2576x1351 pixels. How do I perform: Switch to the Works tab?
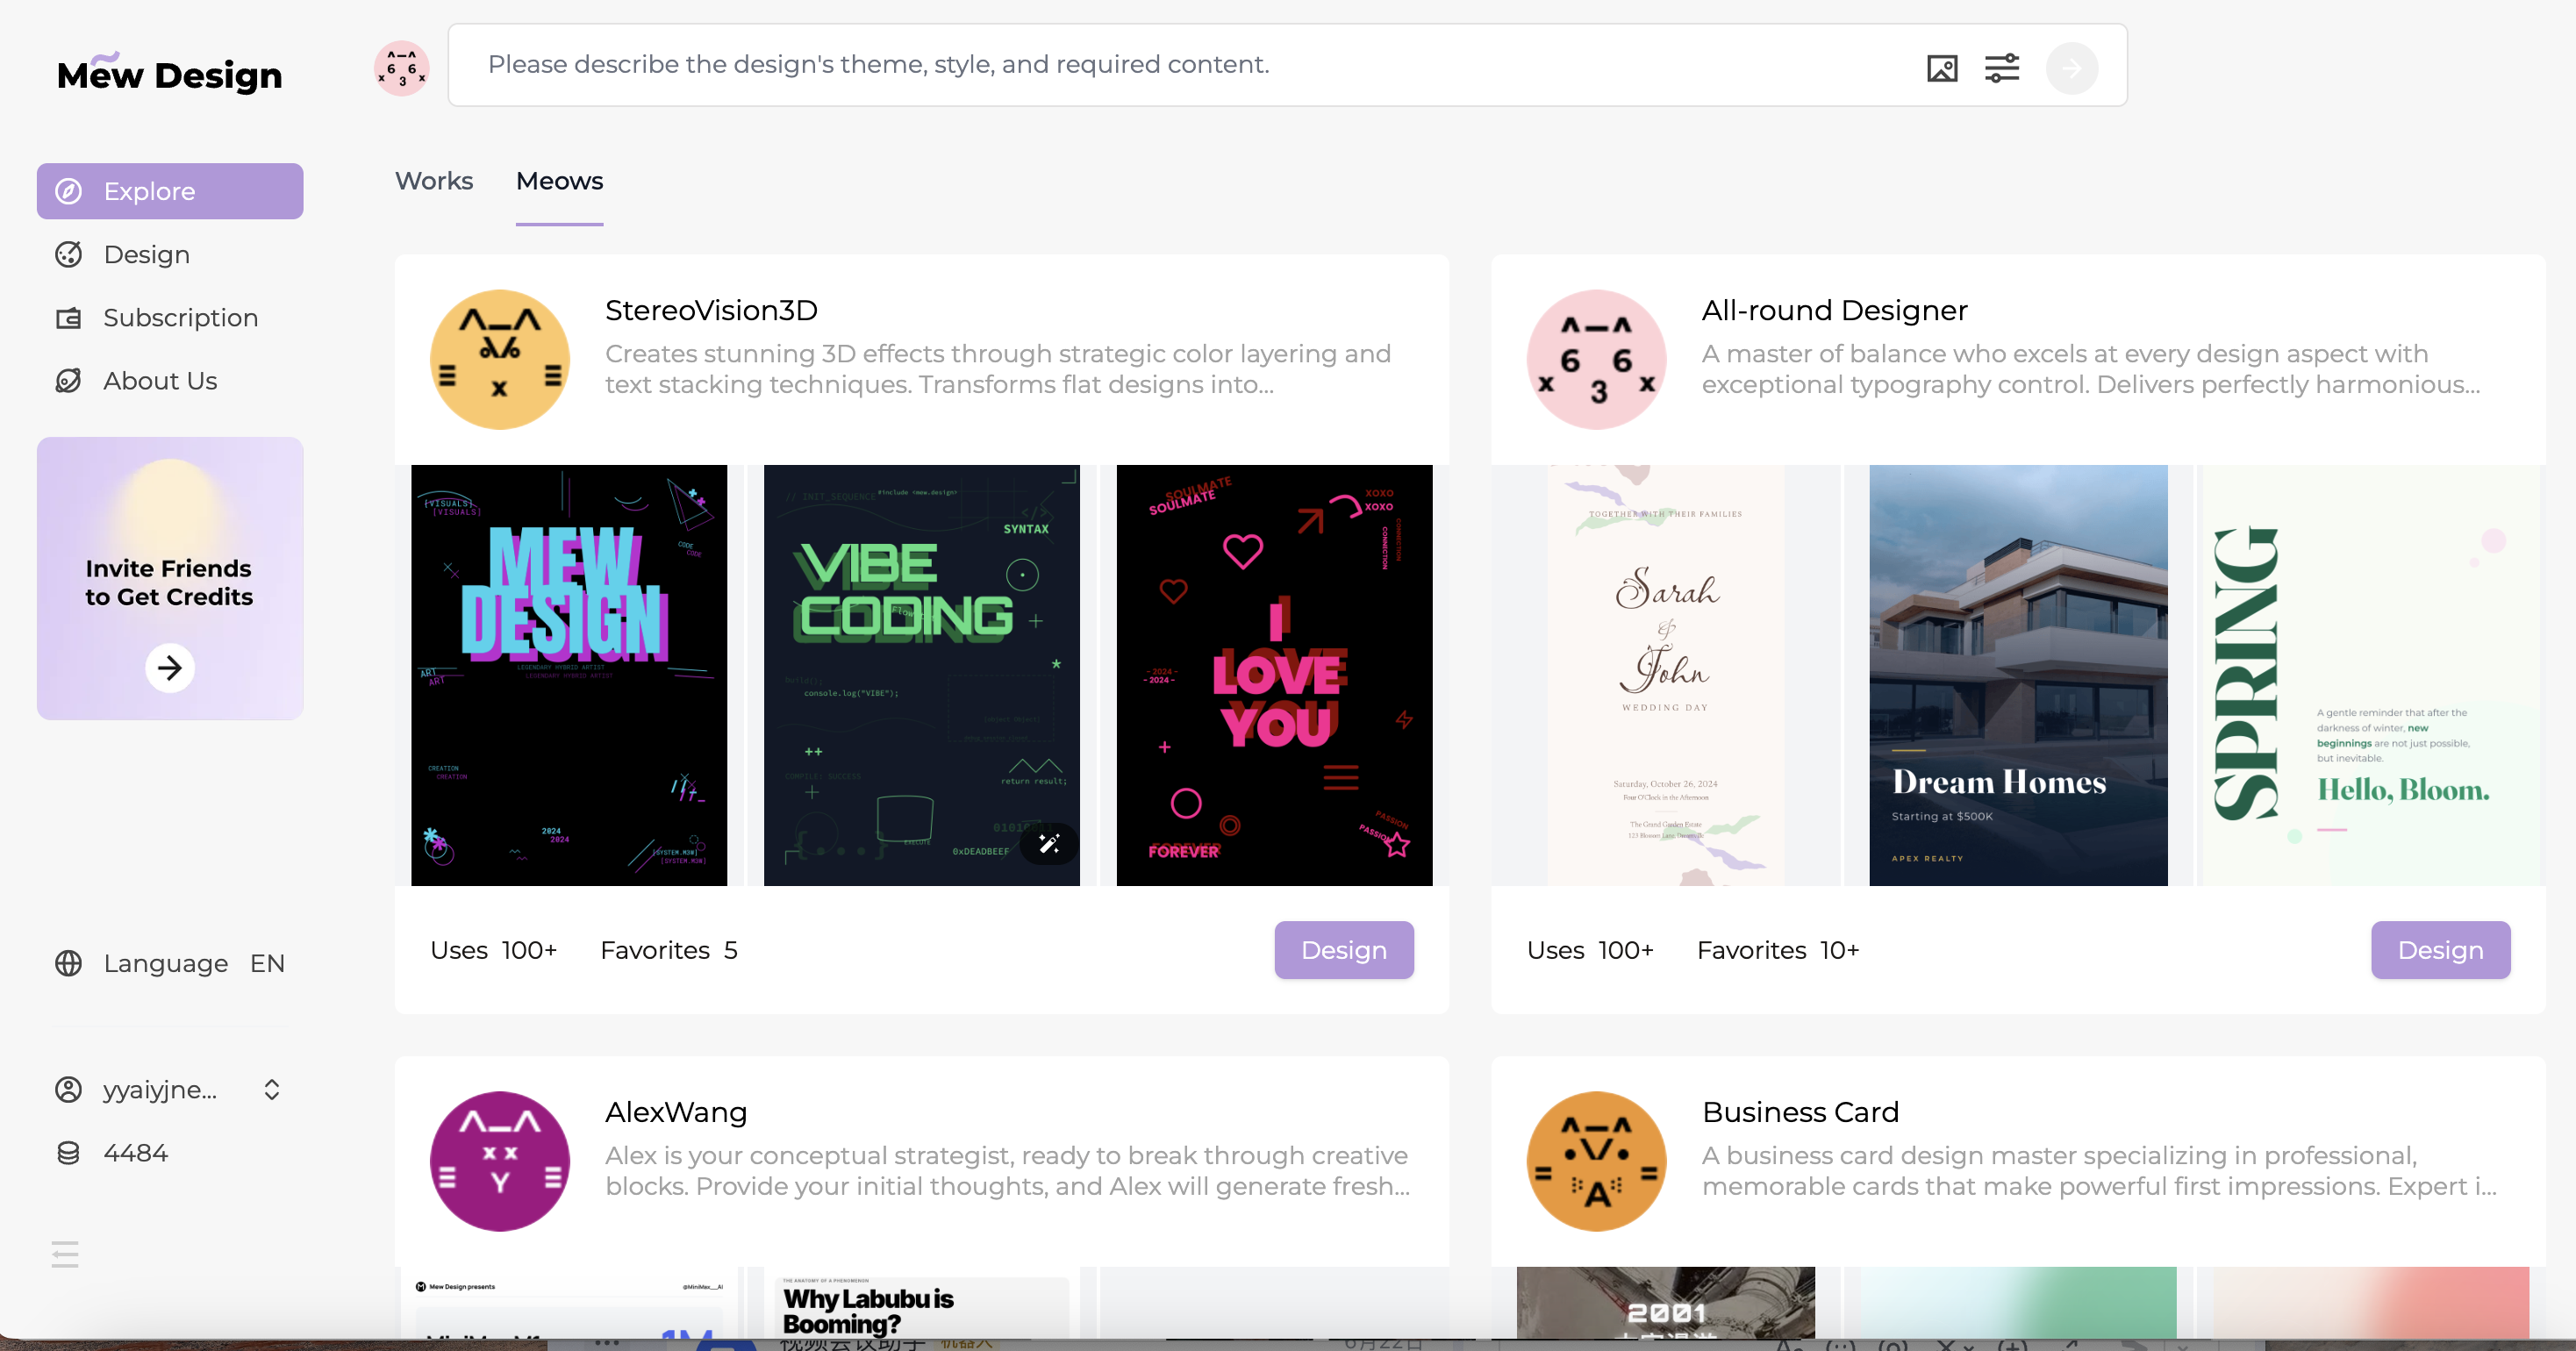pos(434,181)
